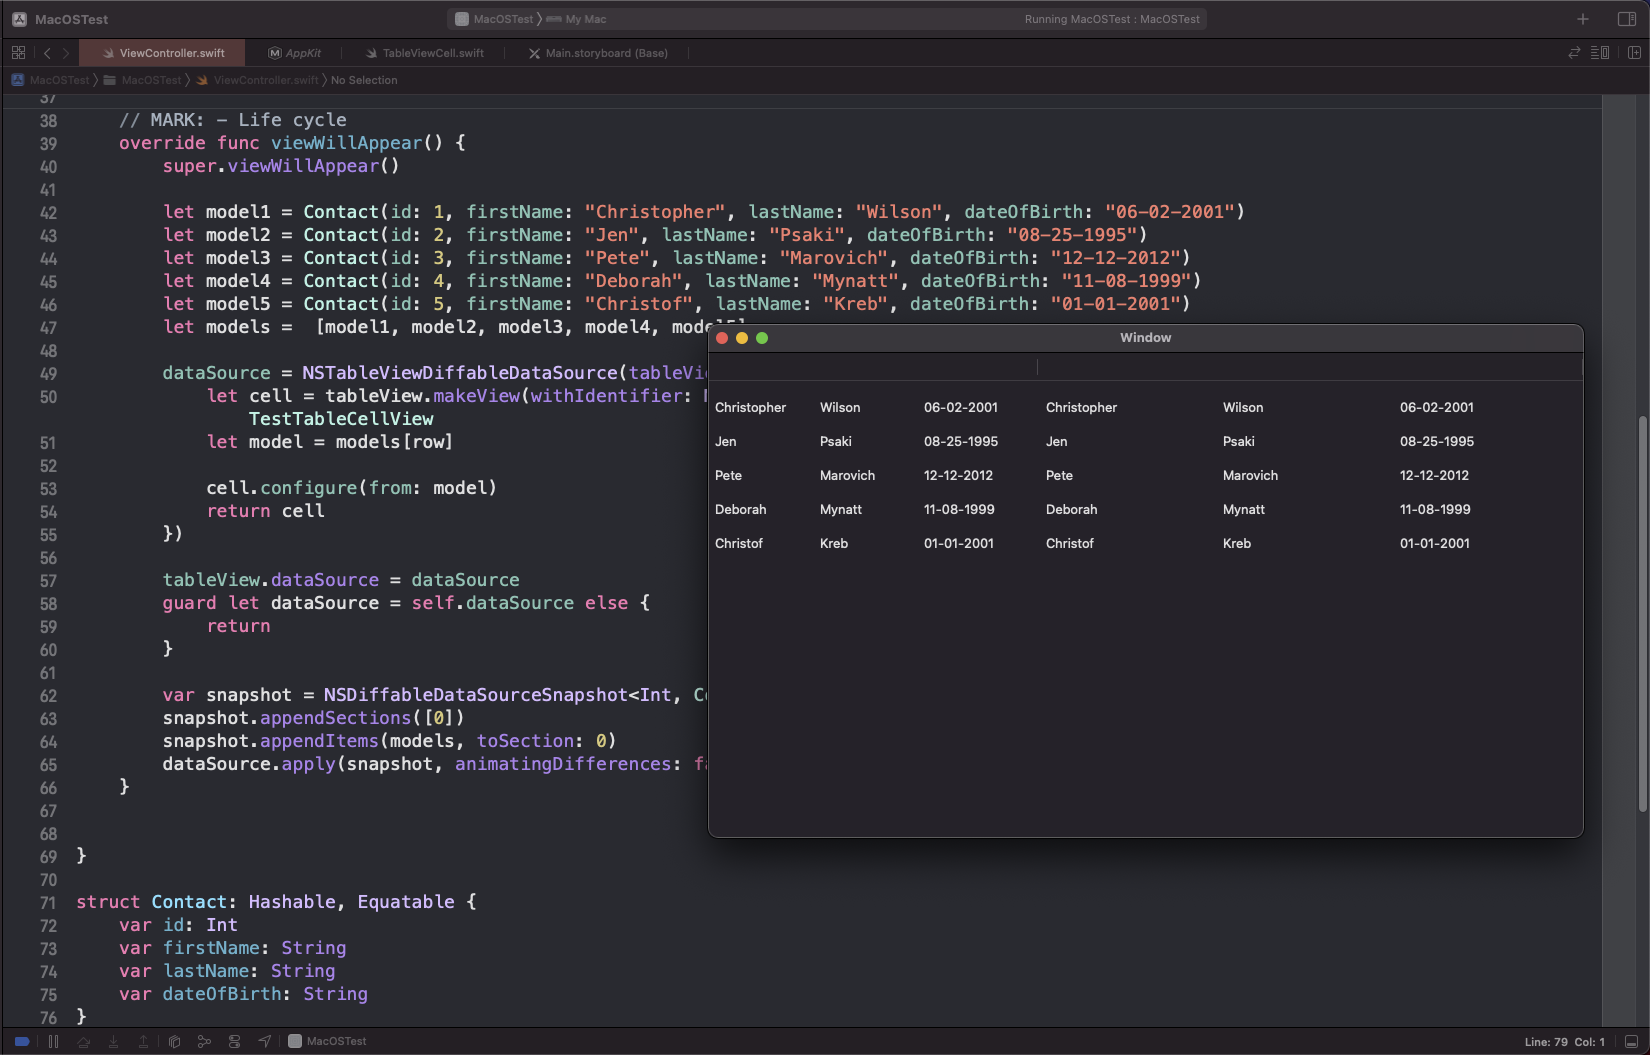
Task: Select MacOSTest process in debug bar
Action: (x=327, y=1041)
